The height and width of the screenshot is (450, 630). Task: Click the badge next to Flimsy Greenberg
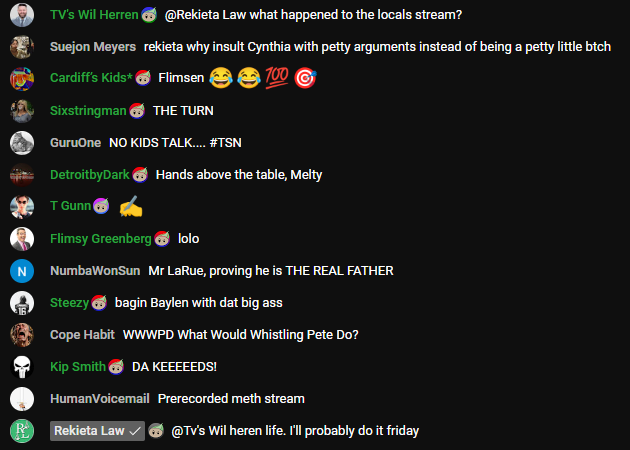tap(162, 239)
